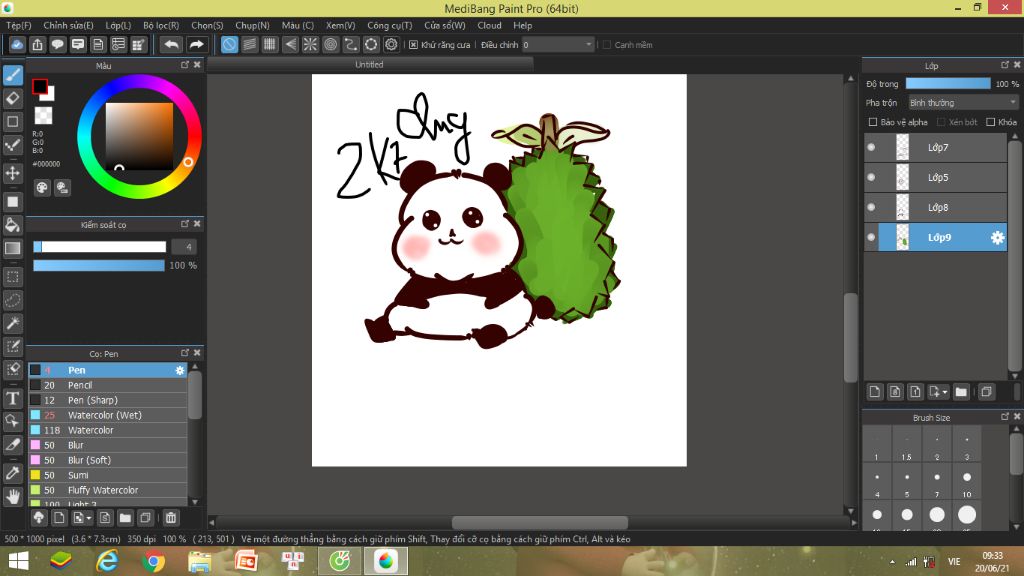Open the Công cụ(T) menu
Screen dimensions: 1024x576
[x=390, y=25]
